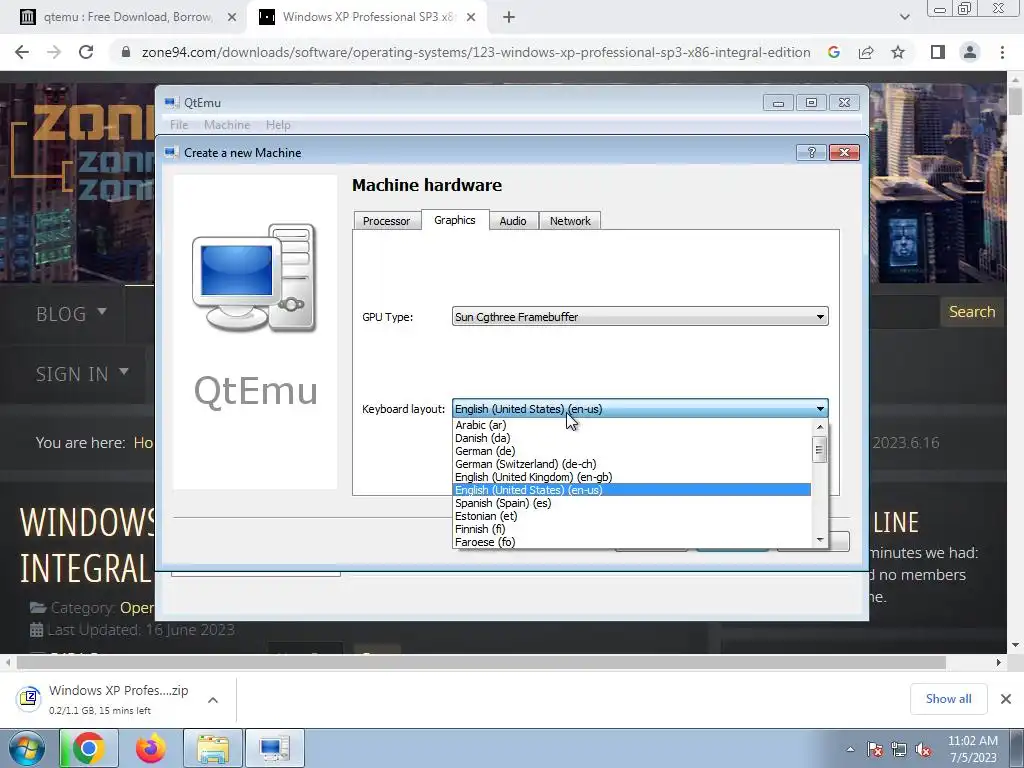
Task: Reload the zone94 page
Action: tap(86, 52)
